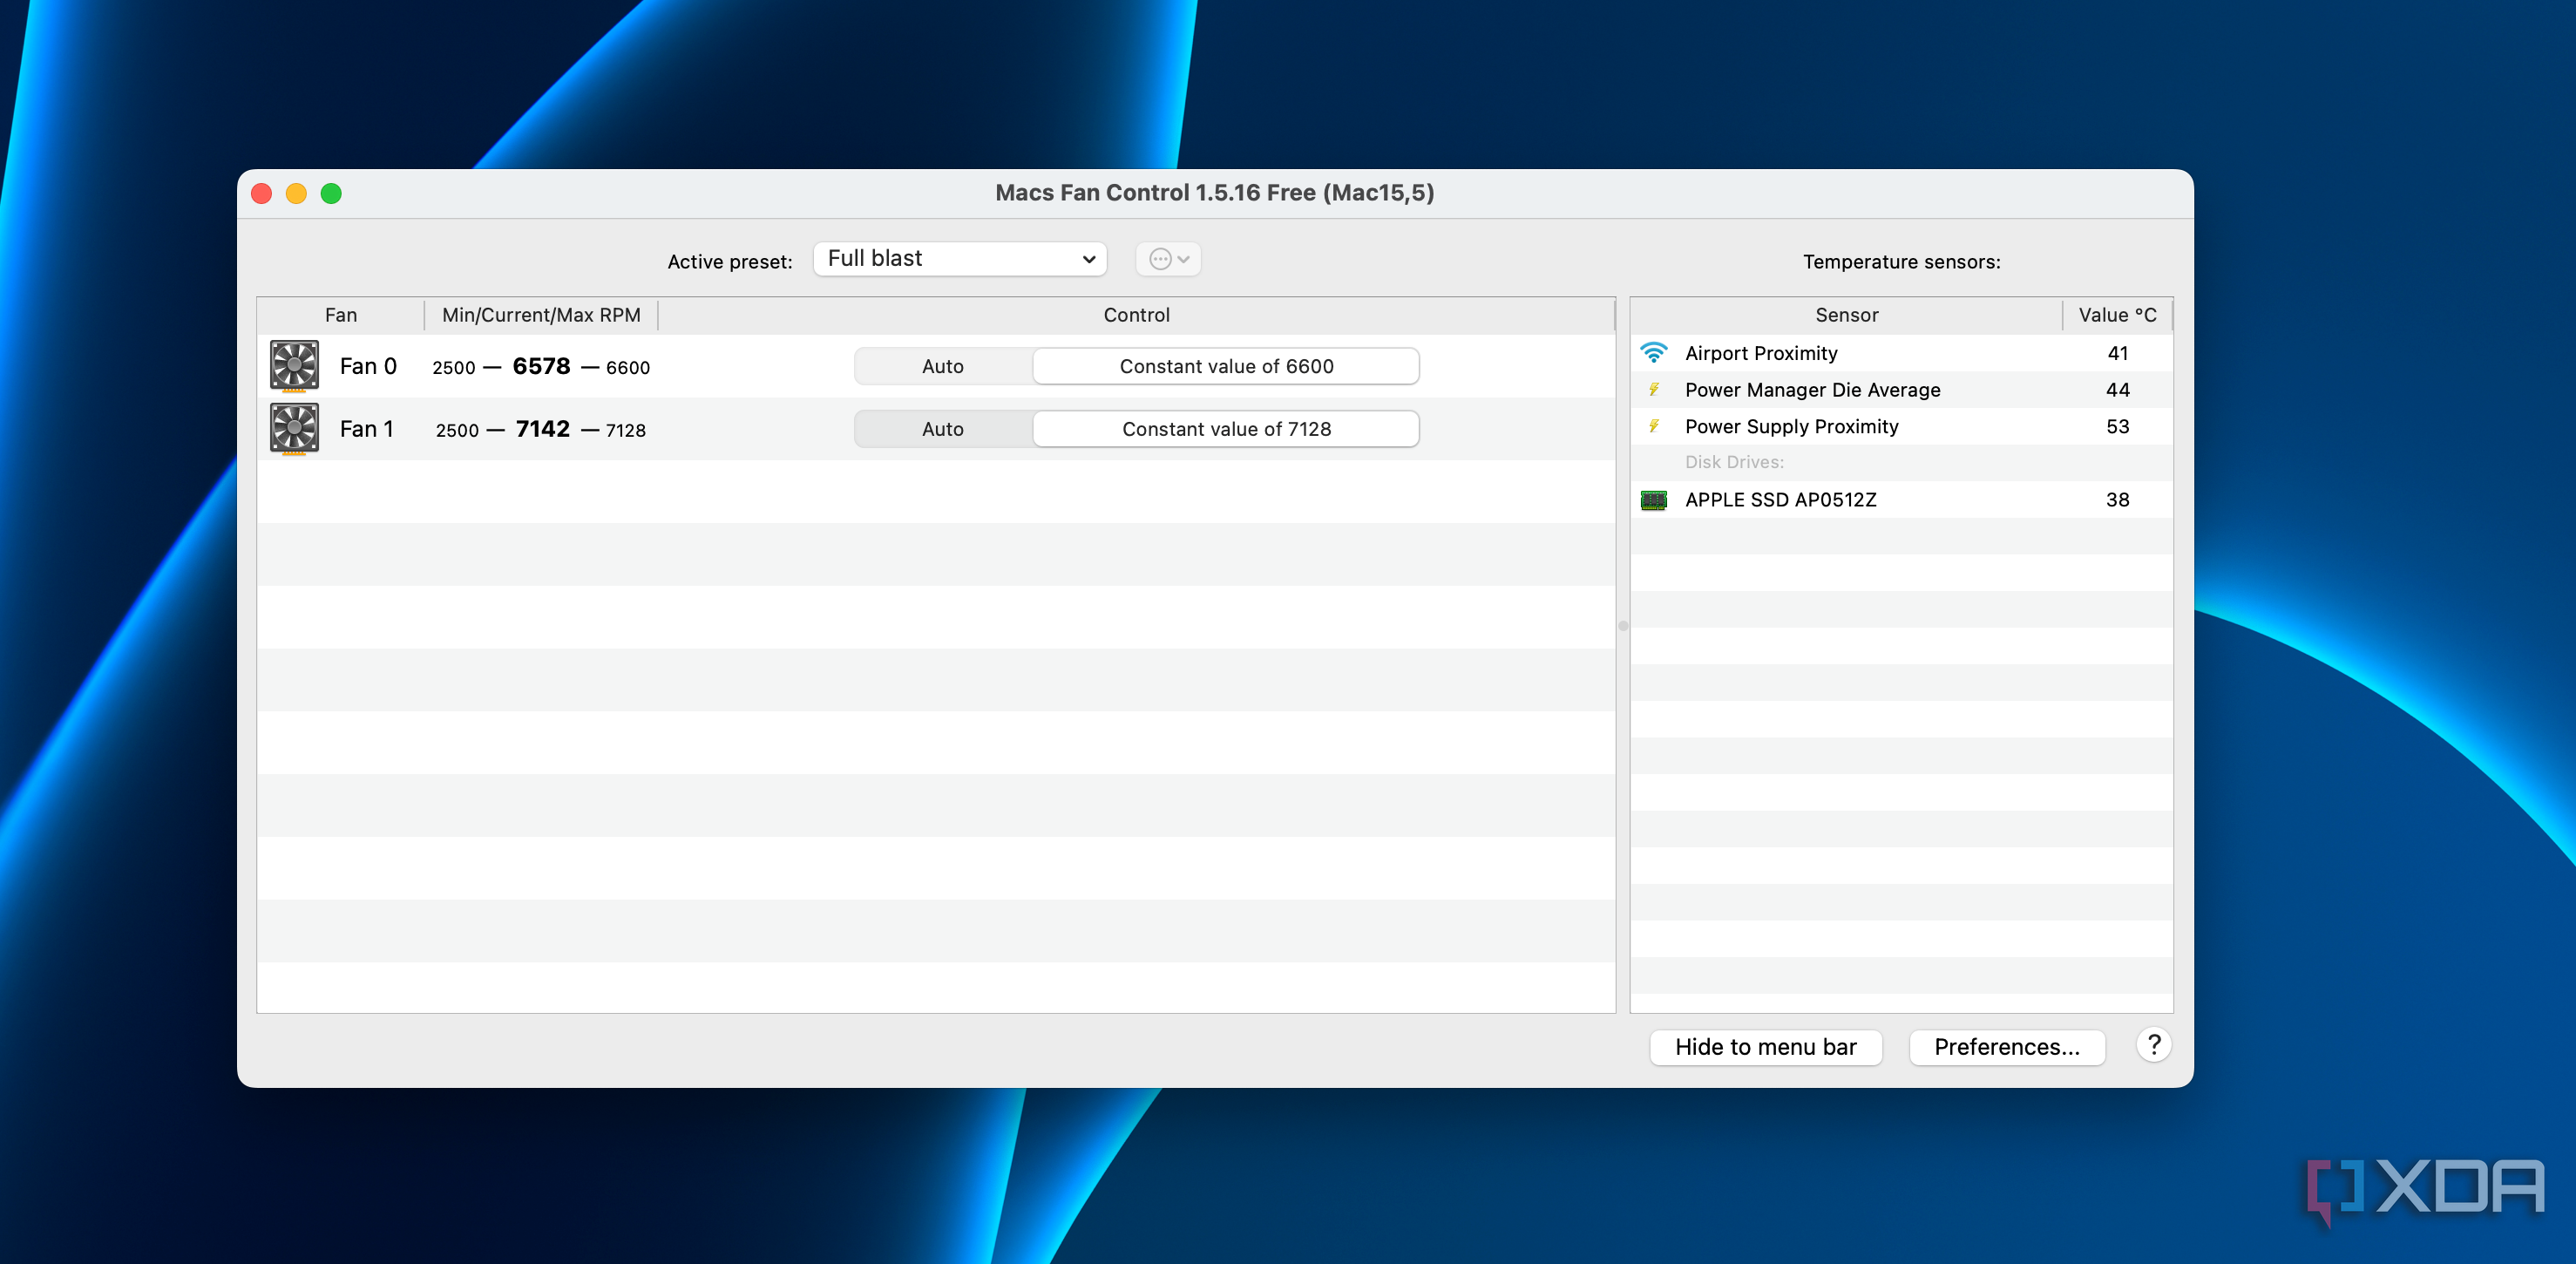The height and width of the screenshot is (1264, 2576).
Task: Click the Control column header
Action: coord(1136,315)
